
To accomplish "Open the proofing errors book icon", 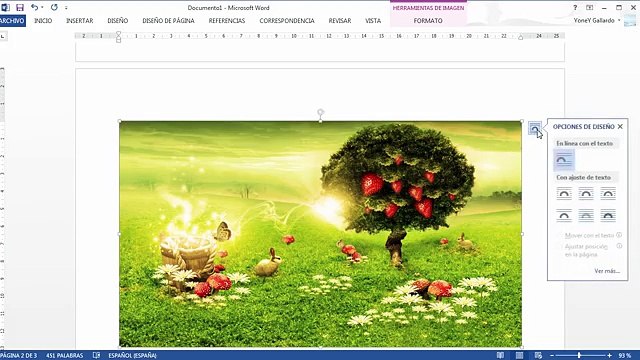I will pyautogui.click(x=96, y=356).
